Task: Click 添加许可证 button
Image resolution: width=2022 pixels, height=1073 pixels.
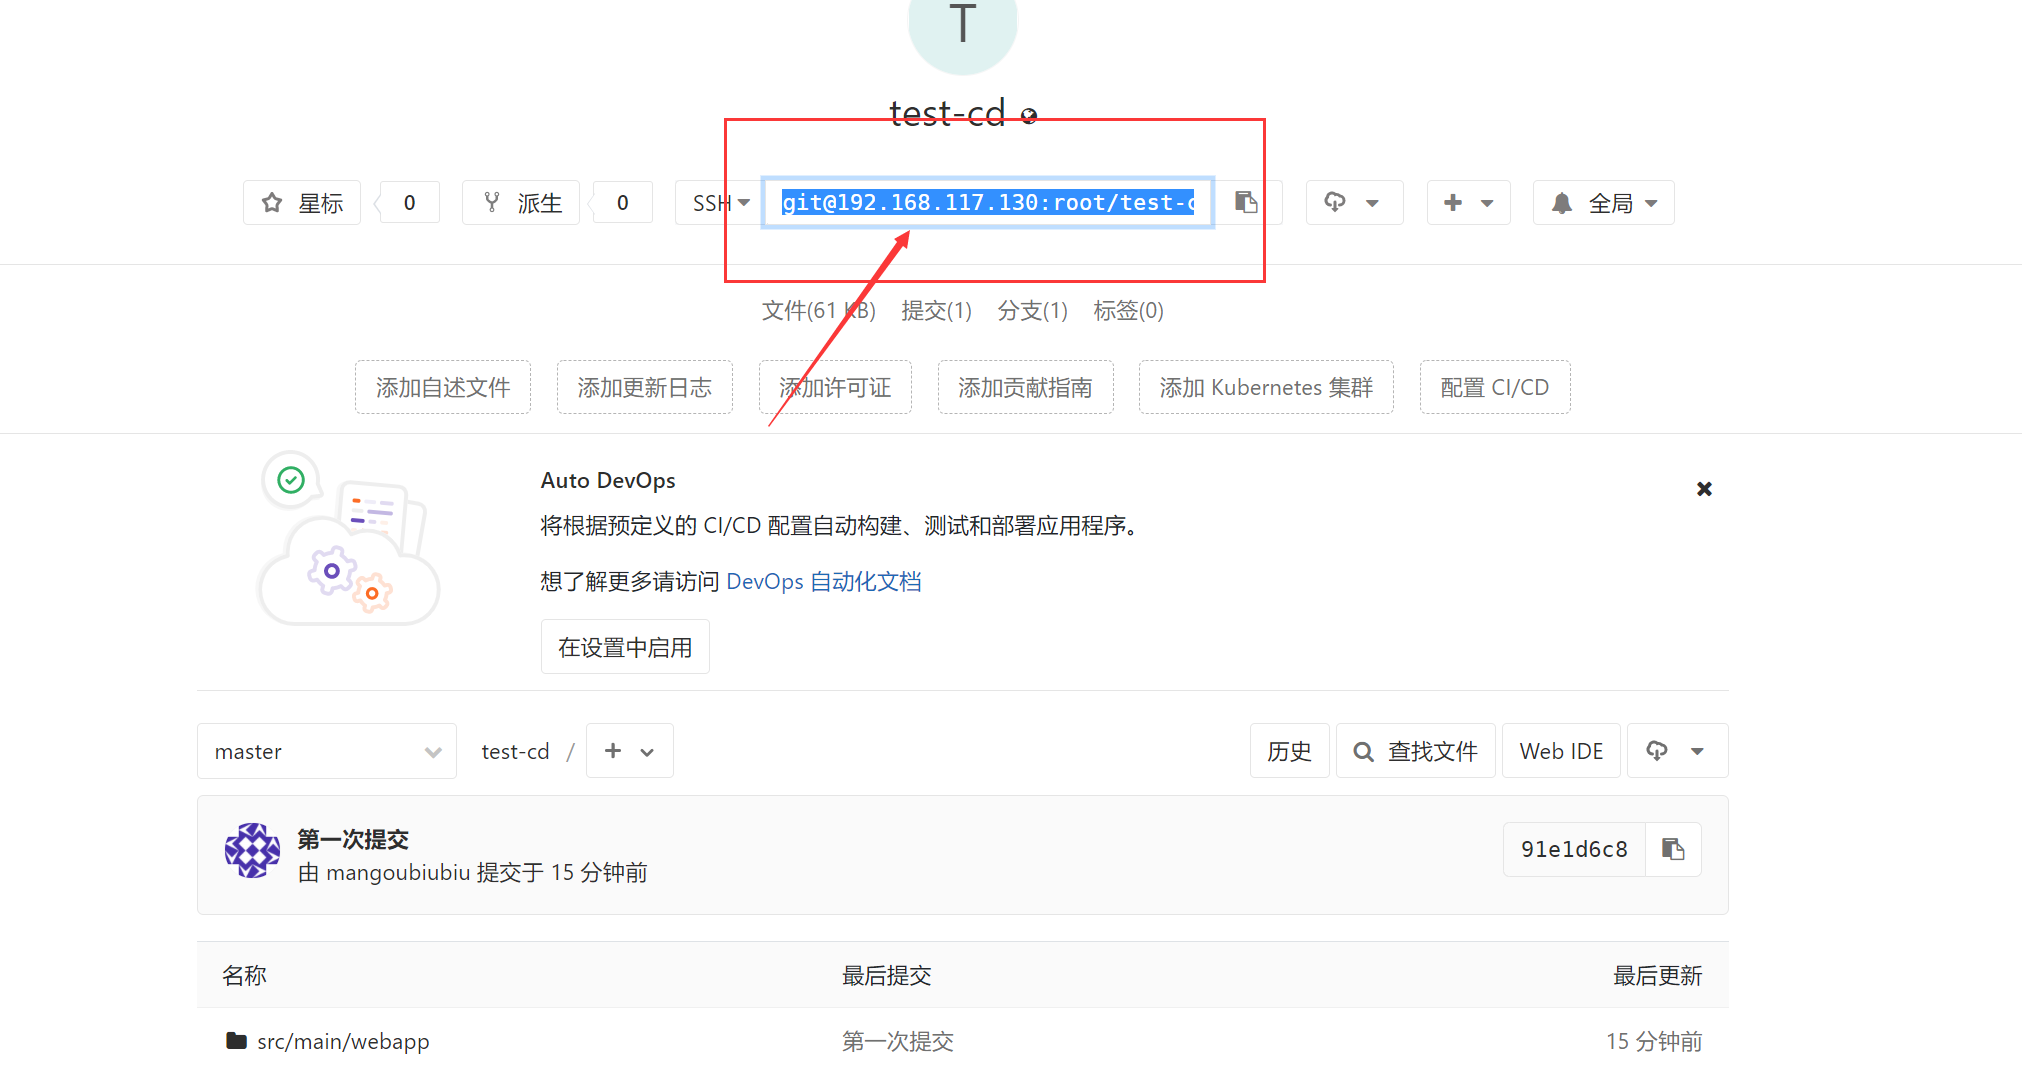Action: point(835,387)
